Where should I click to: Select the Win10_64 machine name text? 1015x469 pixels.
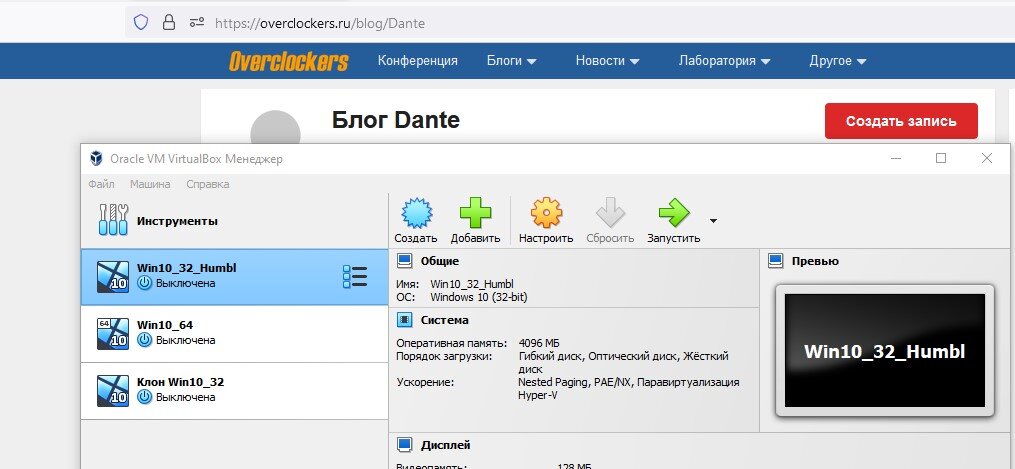pos(165,325)
